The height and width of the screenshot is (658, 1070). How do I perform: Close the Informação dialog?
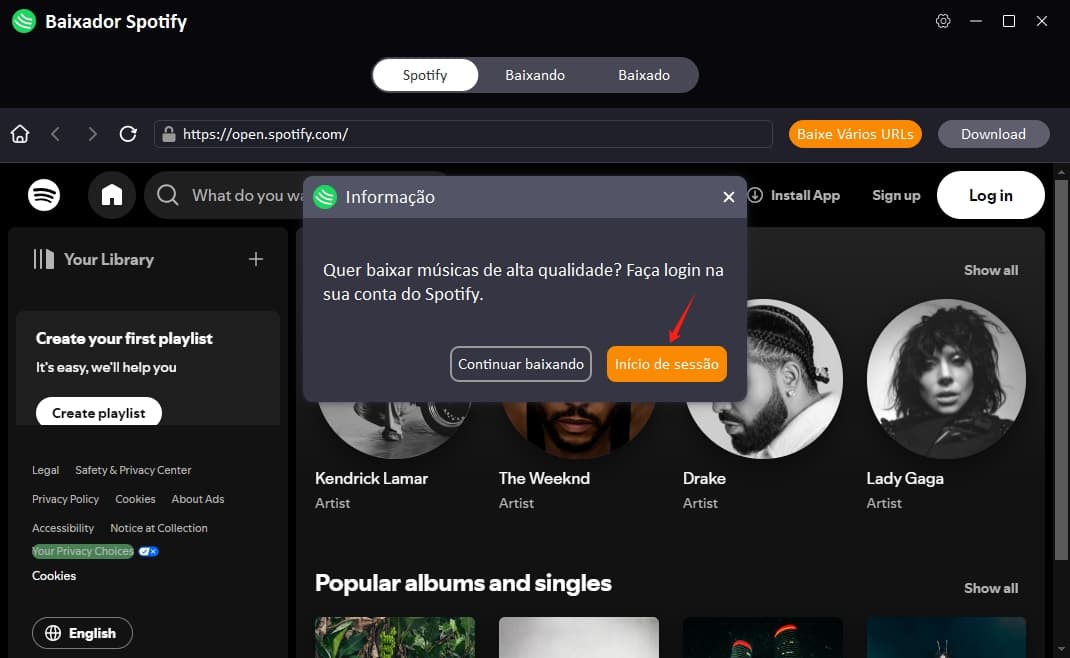(729, 197)
